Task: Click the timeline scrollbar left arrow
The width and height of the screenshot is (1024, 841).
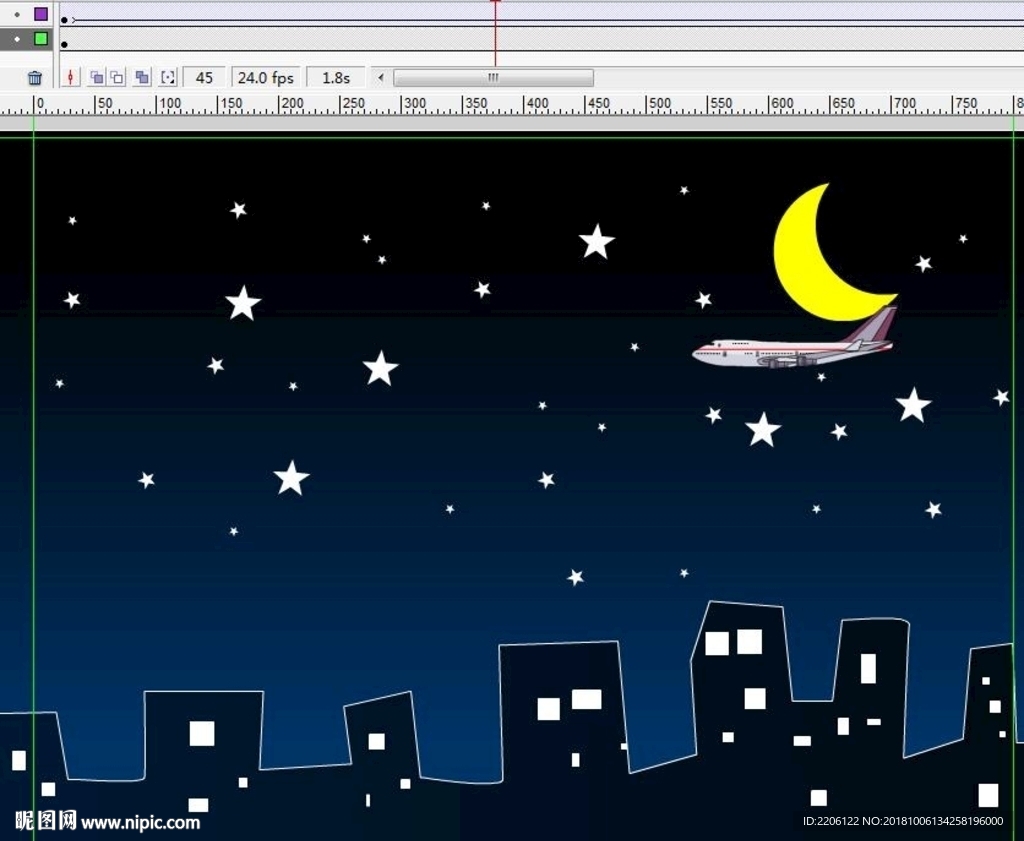Action: tap(381, 78)
